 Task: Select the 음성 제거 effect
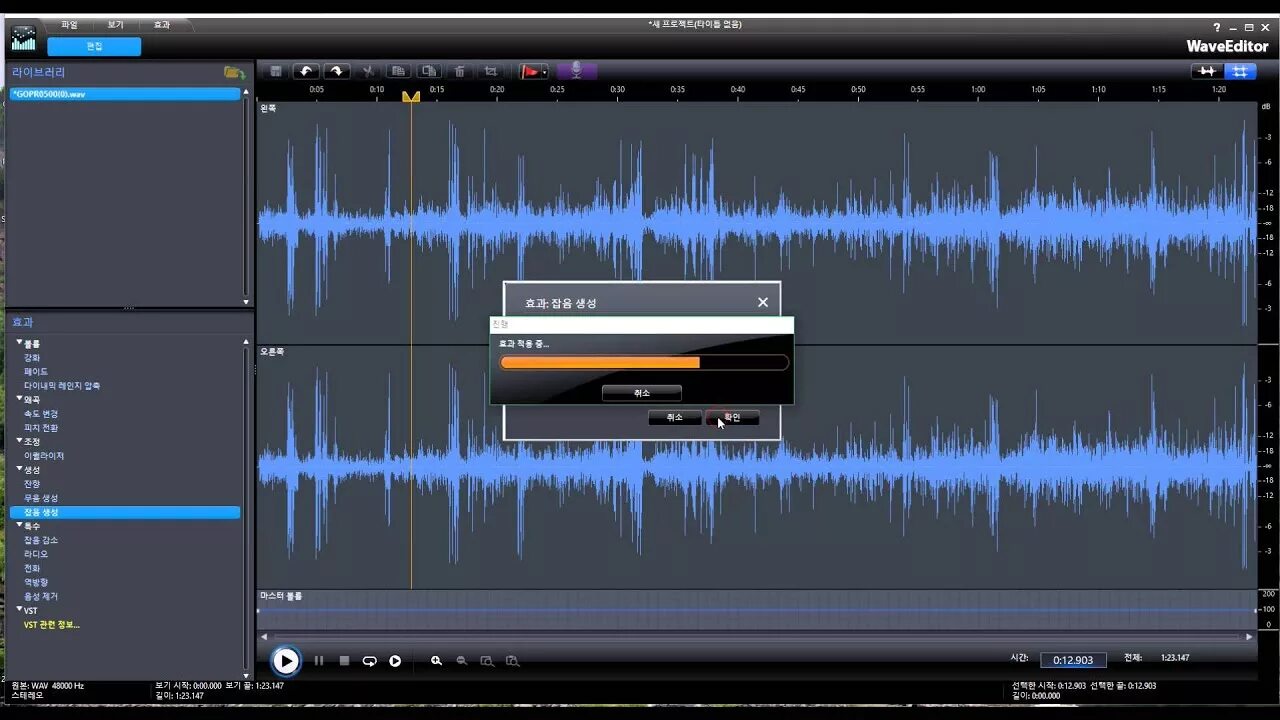(41, 596)
